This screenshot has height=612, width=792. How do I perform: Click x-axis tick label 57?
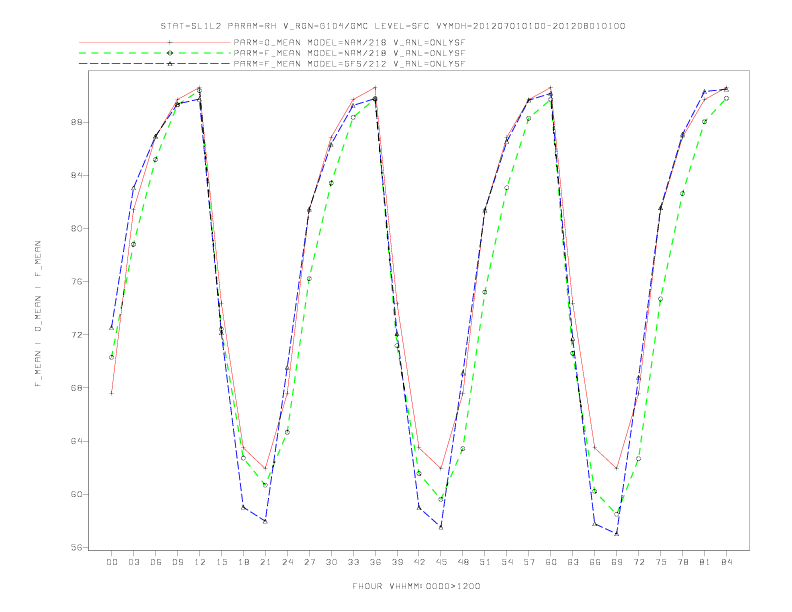pyautogui.click(x=529, y=562)
